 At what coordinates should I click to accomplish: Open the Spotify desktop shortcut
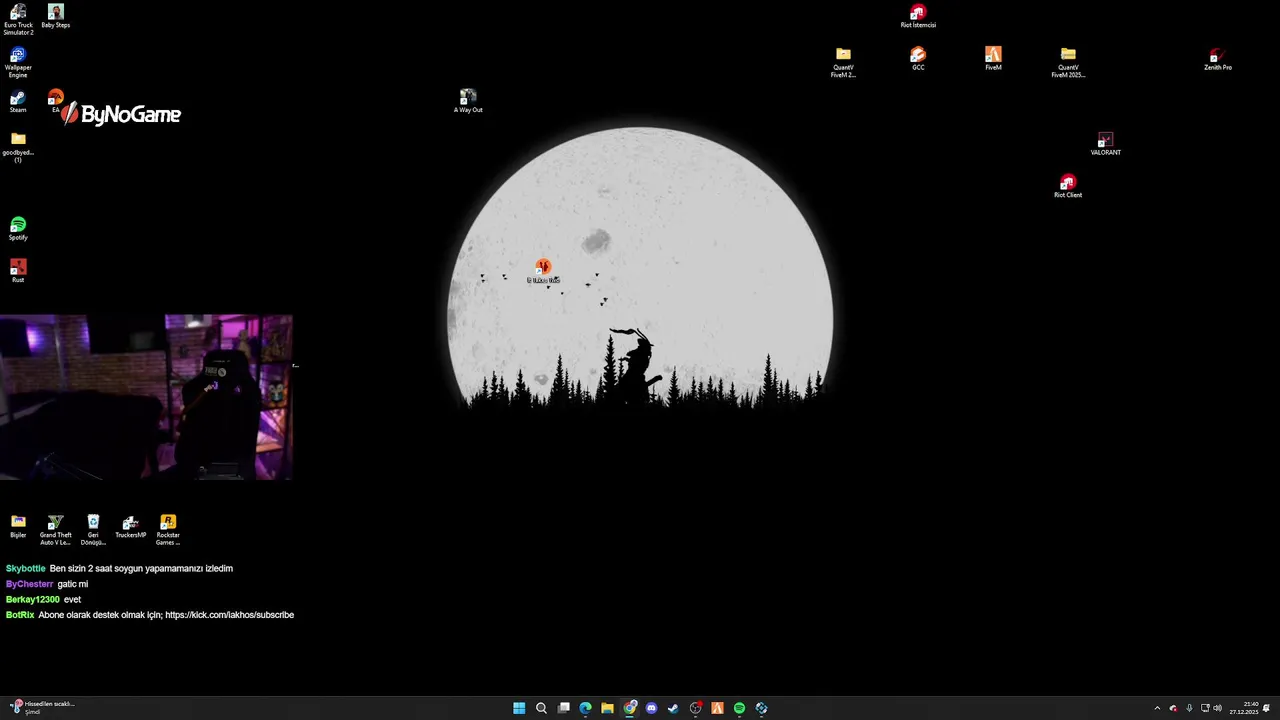pos(18,229)
